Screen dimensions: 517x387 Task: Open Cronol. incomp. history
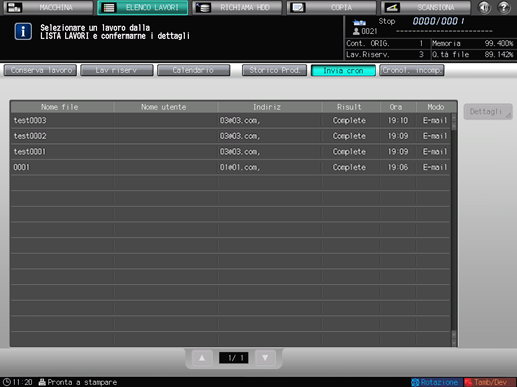pos(412,70)
